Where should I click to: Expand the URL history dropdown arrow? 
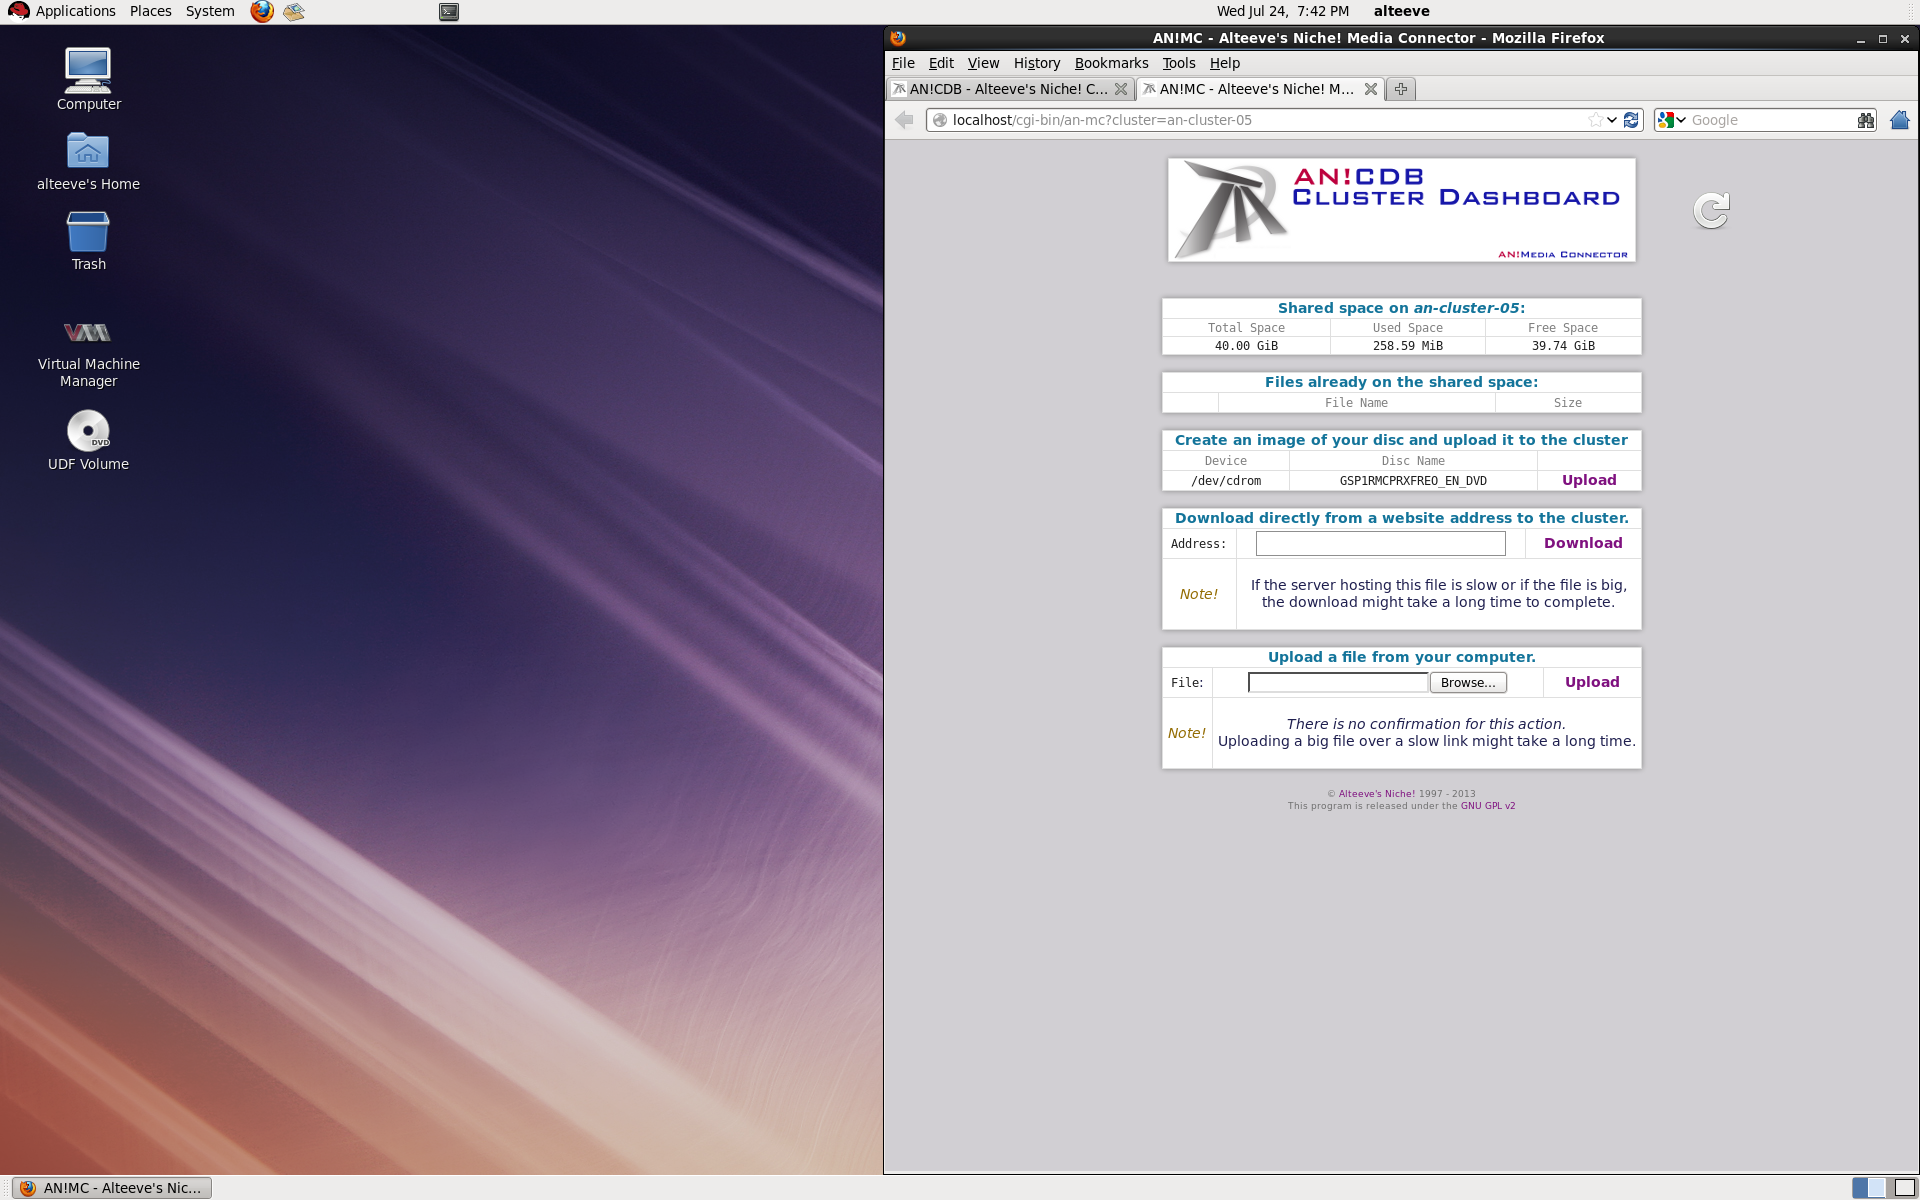pyautogui.click(x=1612, y=120)
